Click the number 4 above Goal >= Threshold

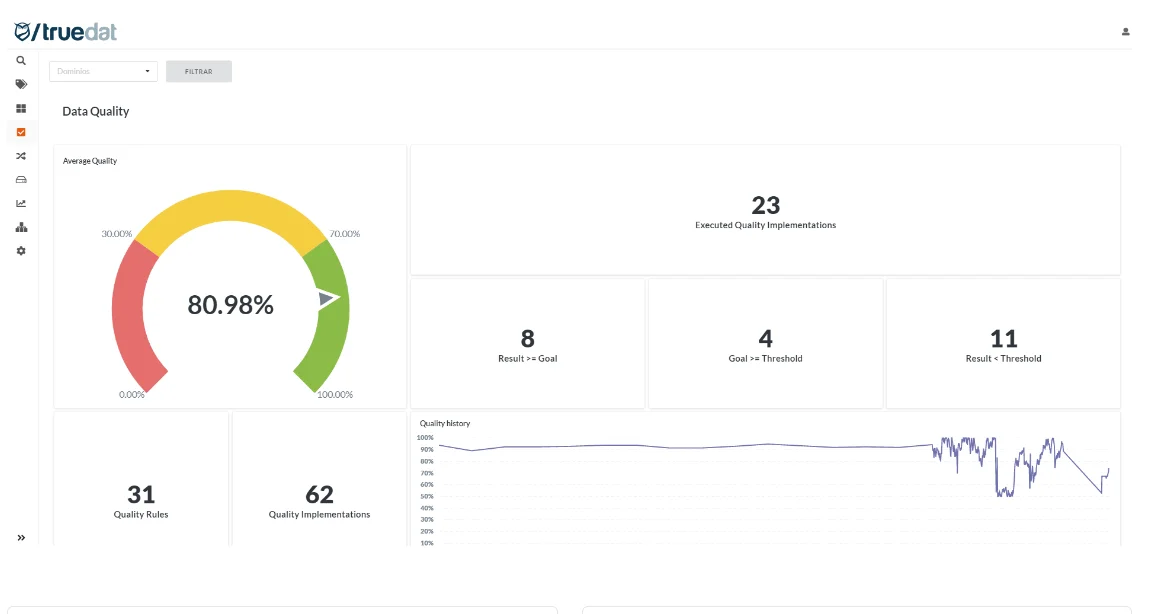[x=765, y=338]
